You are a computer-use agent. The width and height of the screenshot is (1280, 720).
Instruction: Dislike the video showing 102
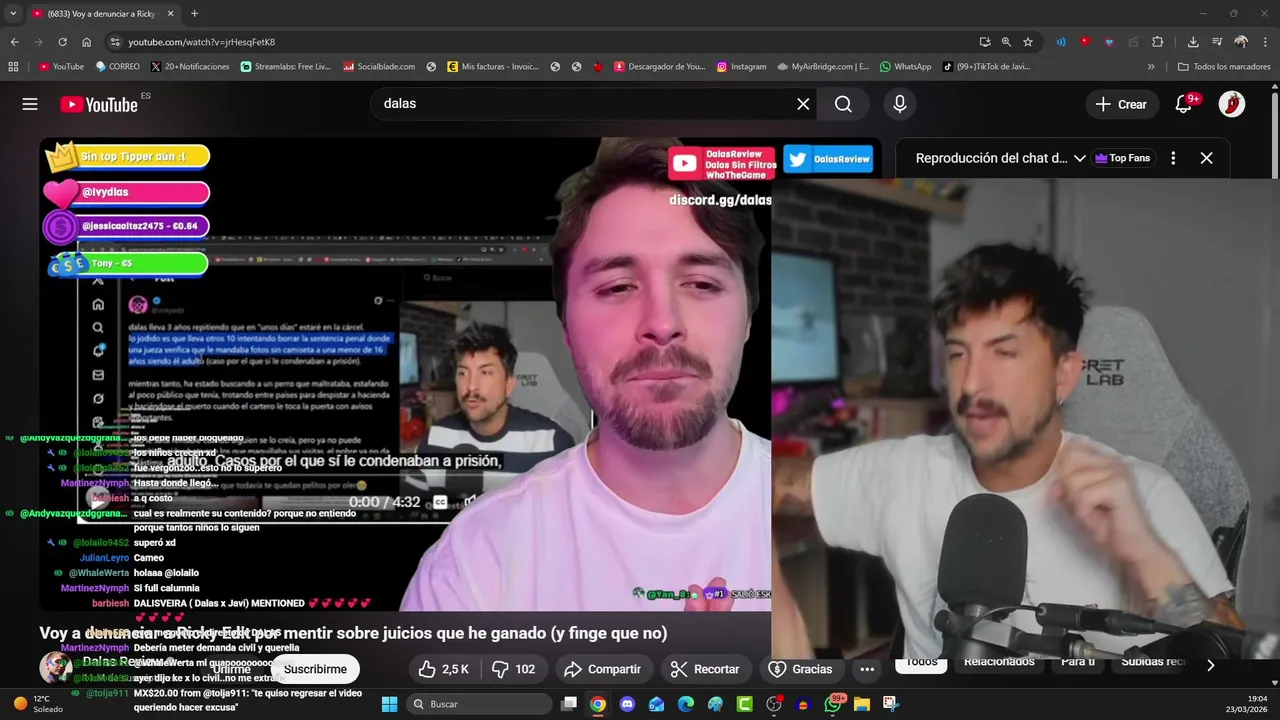pyautogui.click(x=514, y=669)
